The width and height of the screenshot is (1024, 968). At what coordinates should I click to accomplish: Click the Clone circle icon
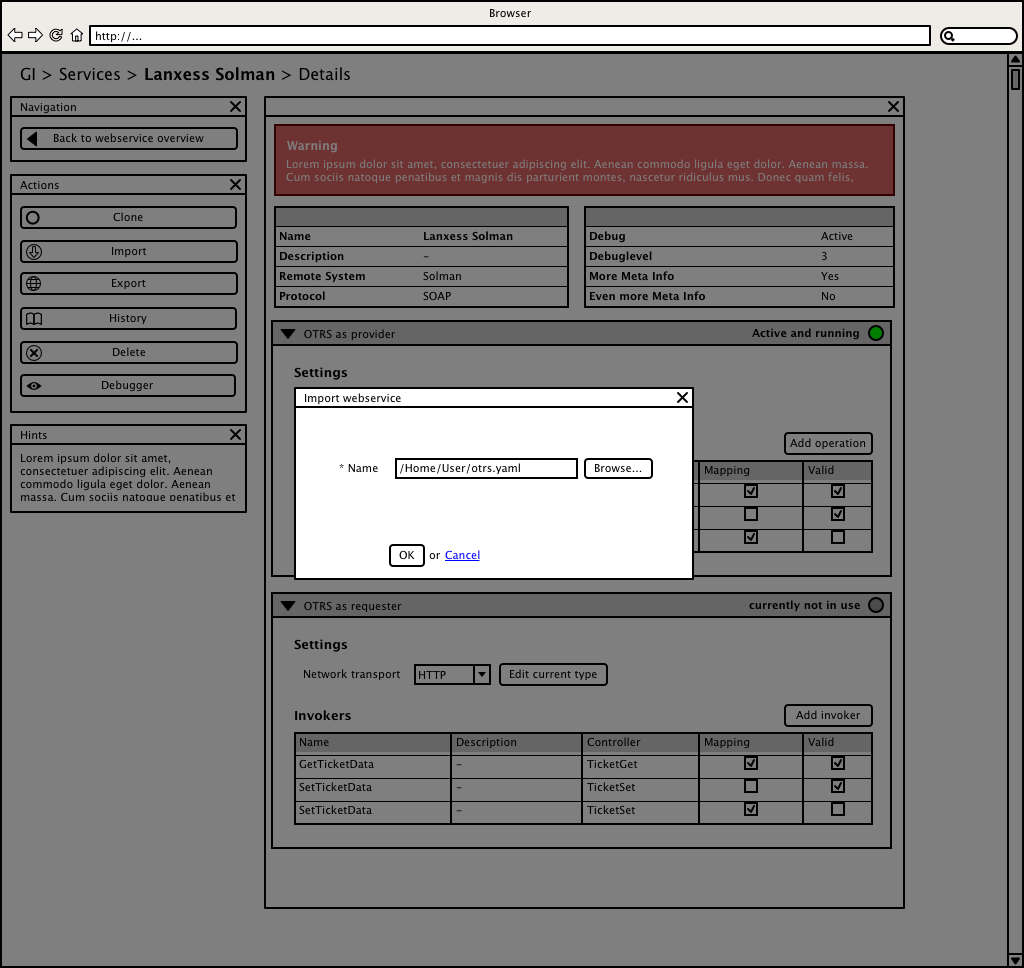33,217
